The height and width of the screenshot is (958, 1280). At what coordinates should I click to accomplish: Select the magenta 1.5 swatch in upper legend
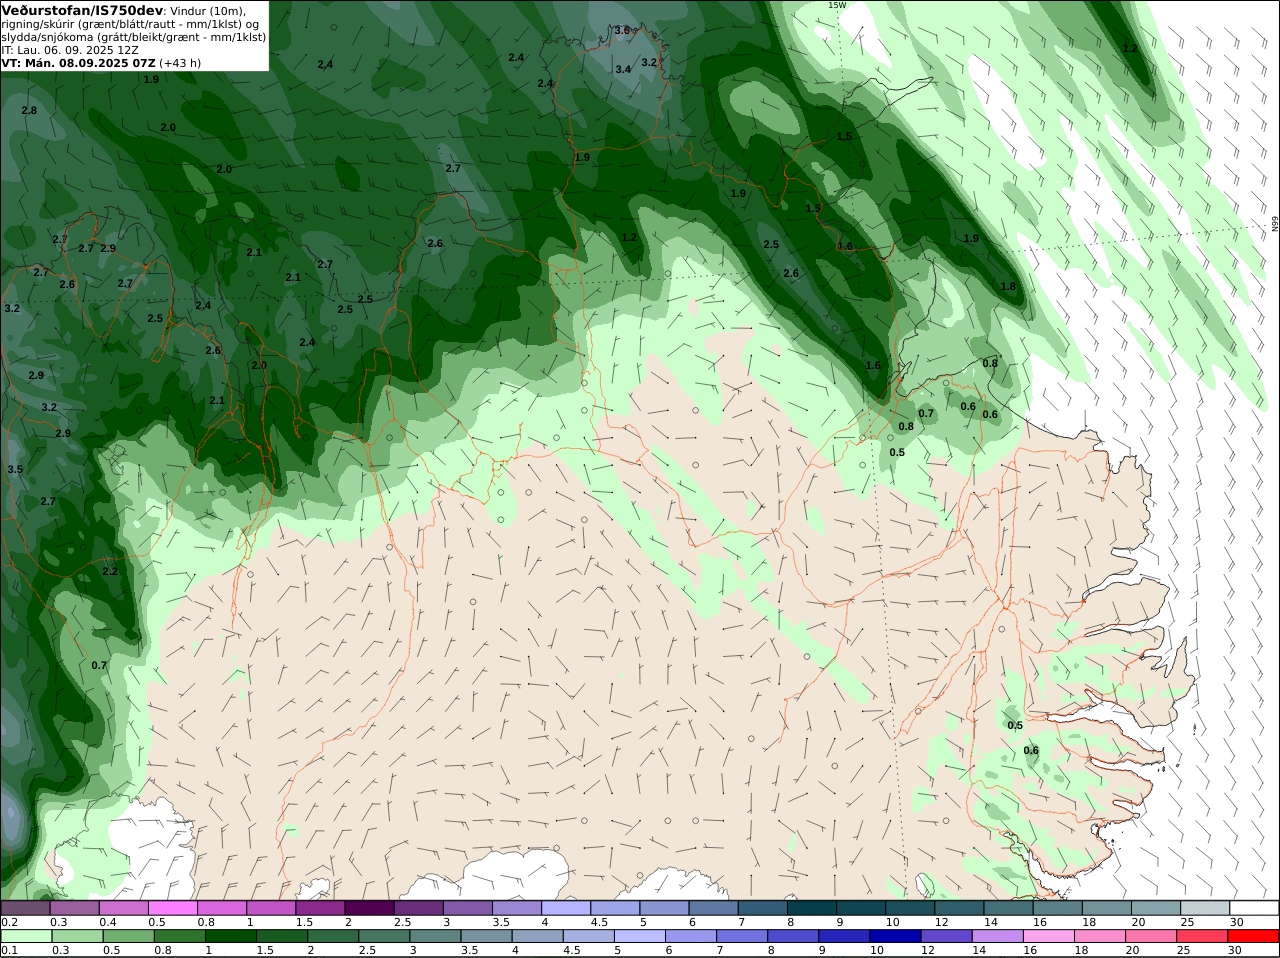(x=320, y=908)
